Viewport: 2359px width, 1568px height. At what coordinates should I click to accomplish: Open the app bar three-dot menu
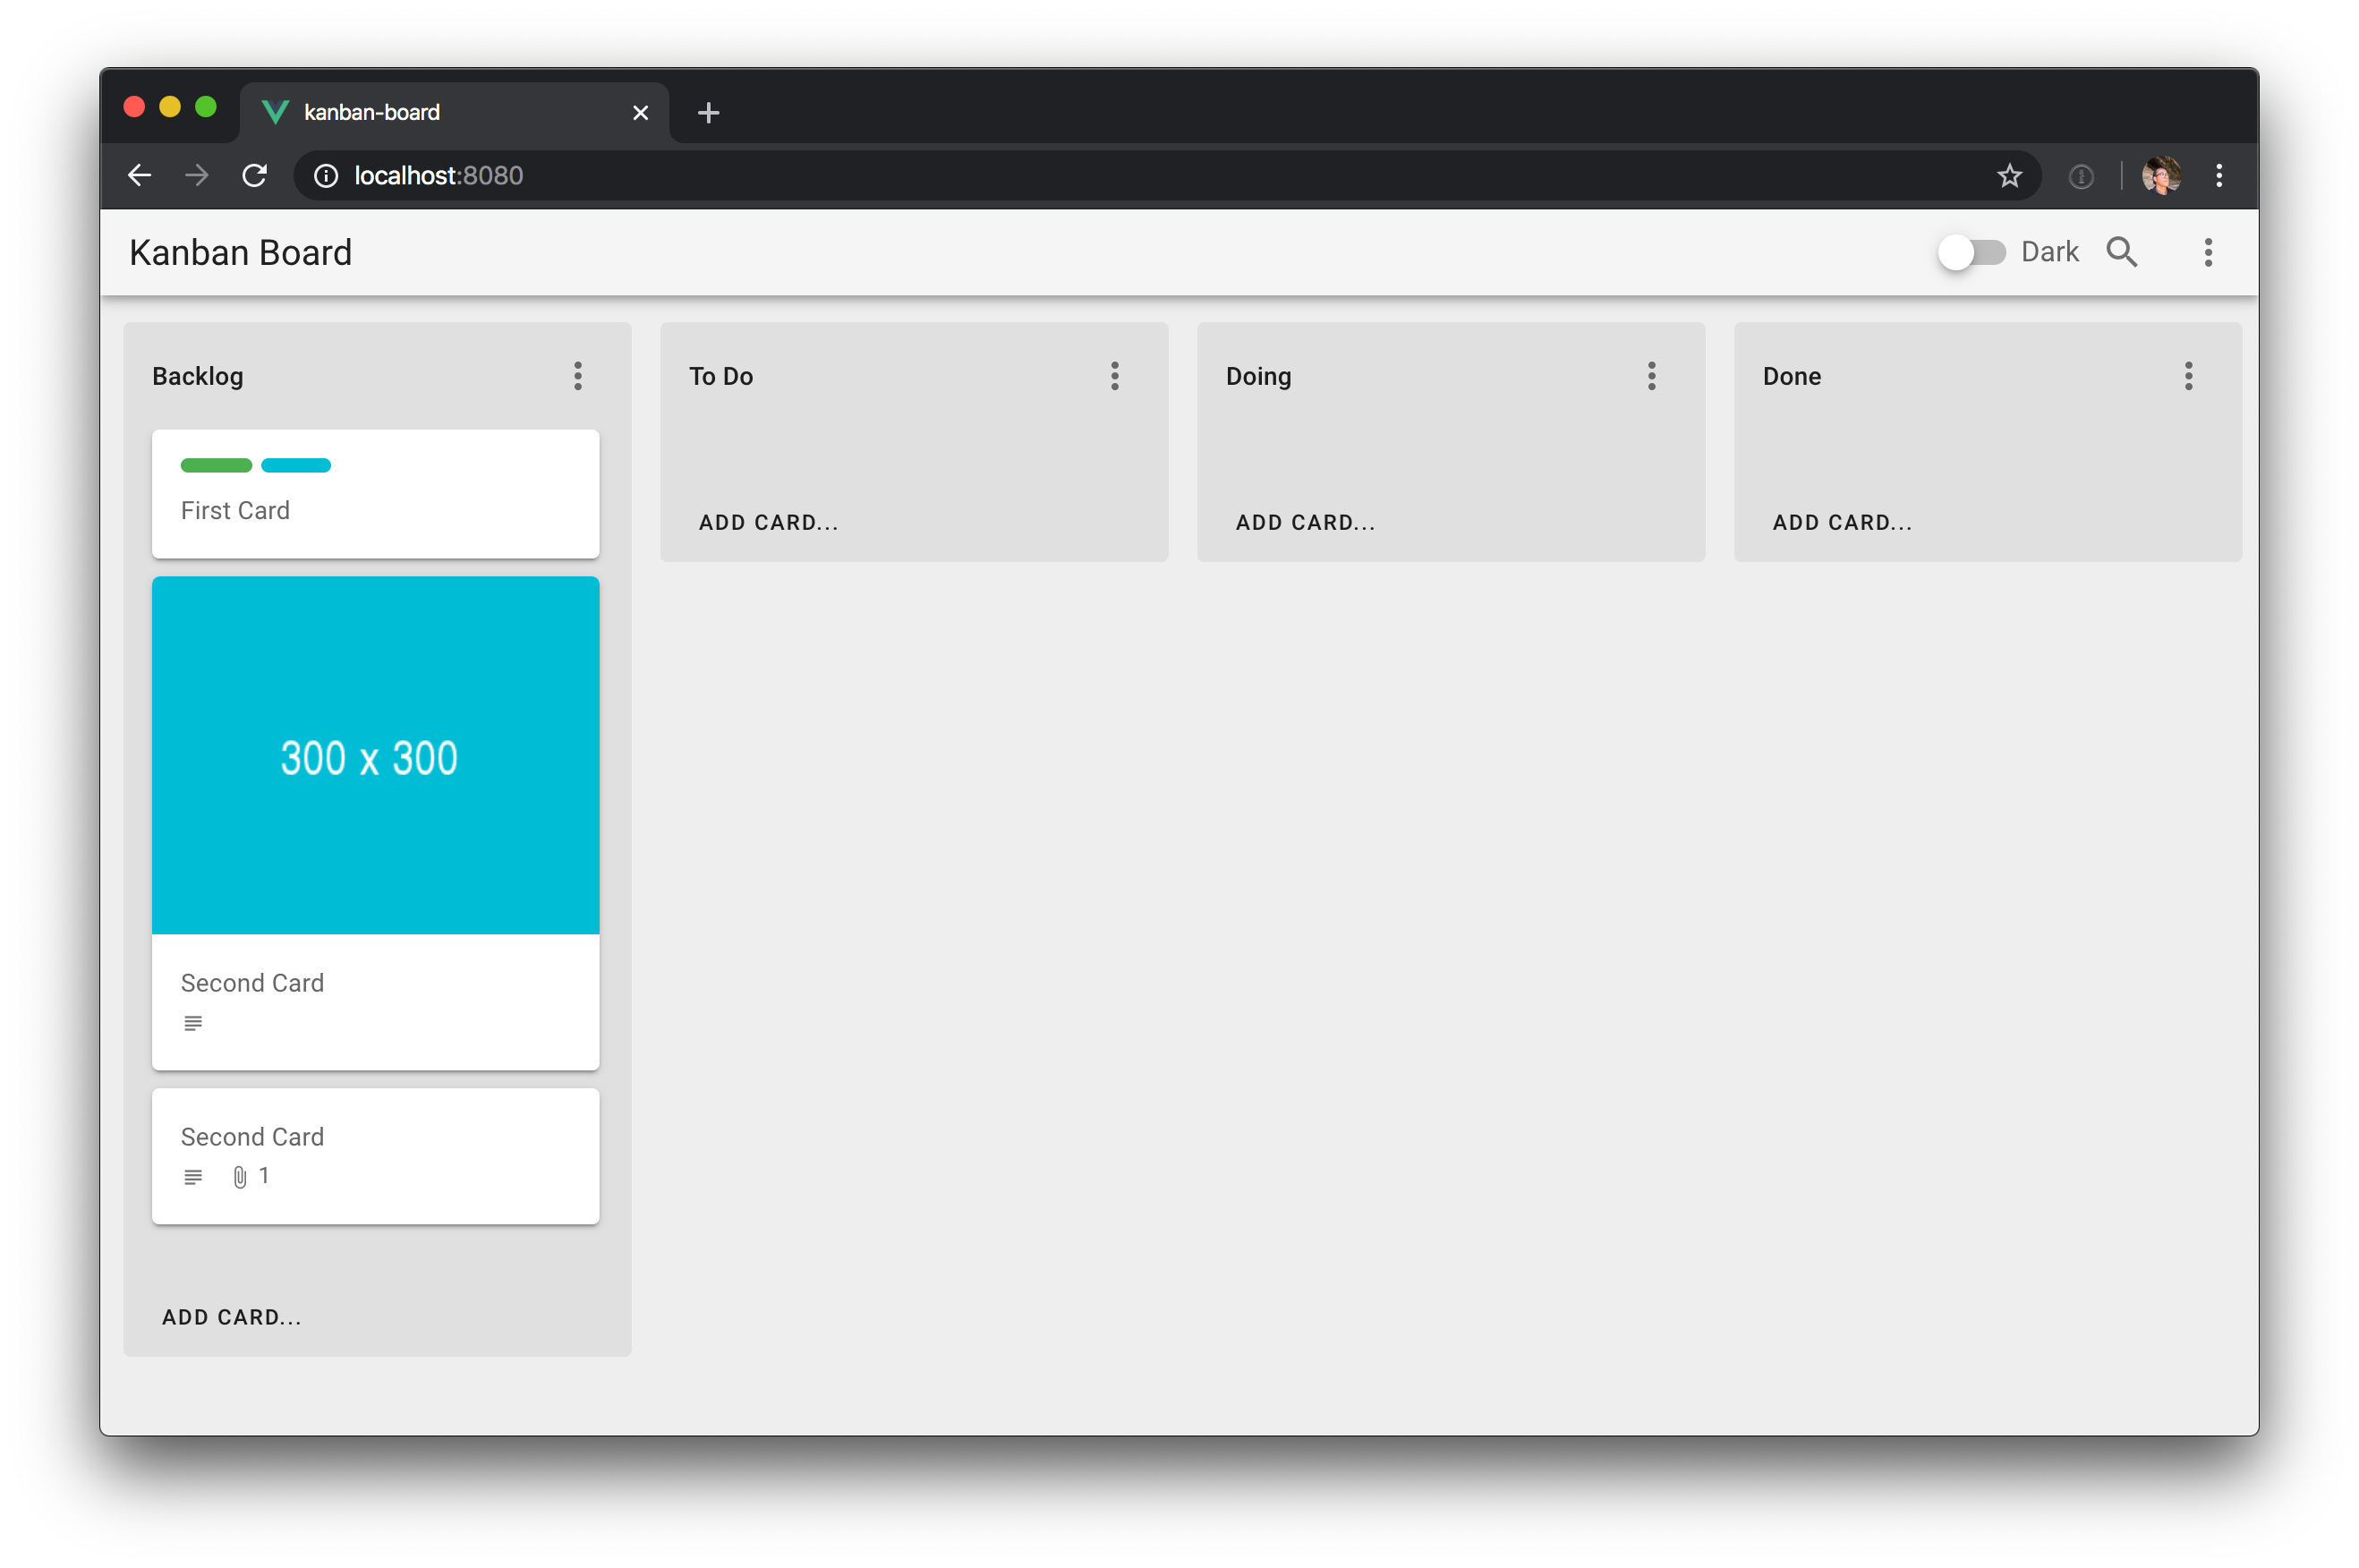pyautogui.click(x=2208, y=252)
